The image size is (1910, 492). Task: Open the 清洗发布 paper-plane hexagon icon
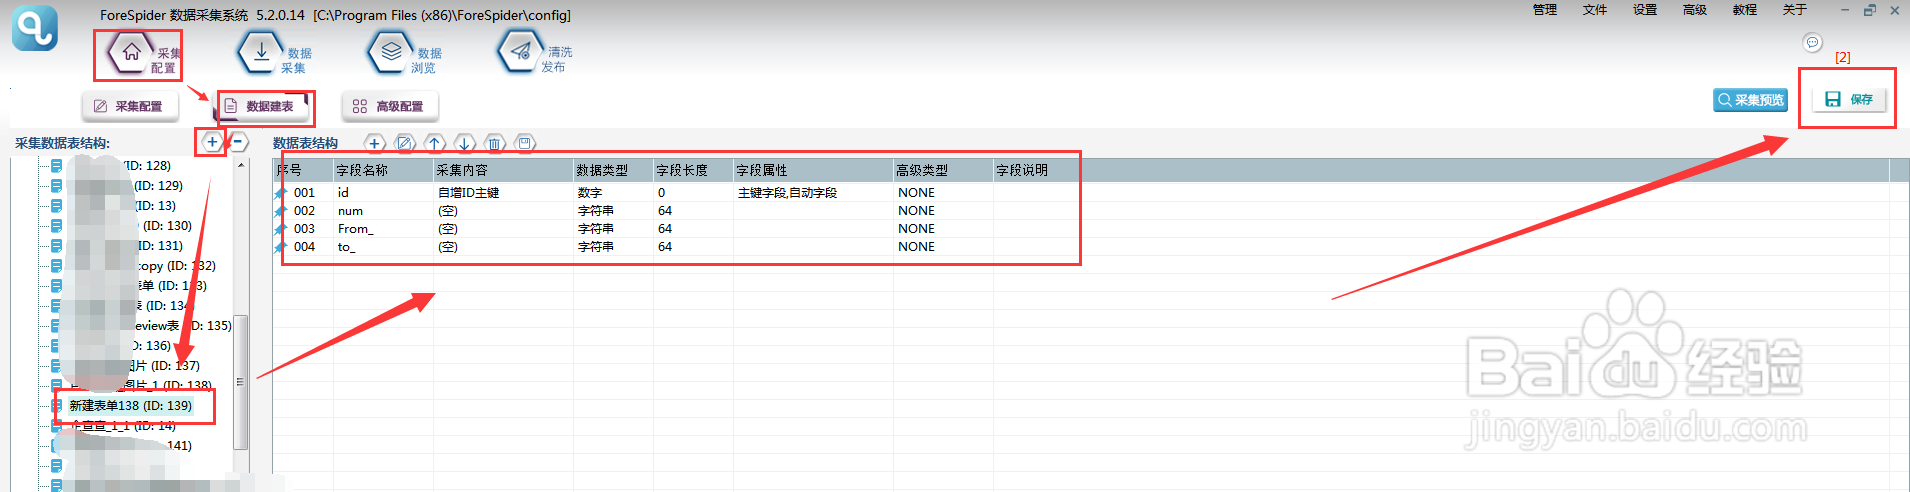(x=521, y=52)
